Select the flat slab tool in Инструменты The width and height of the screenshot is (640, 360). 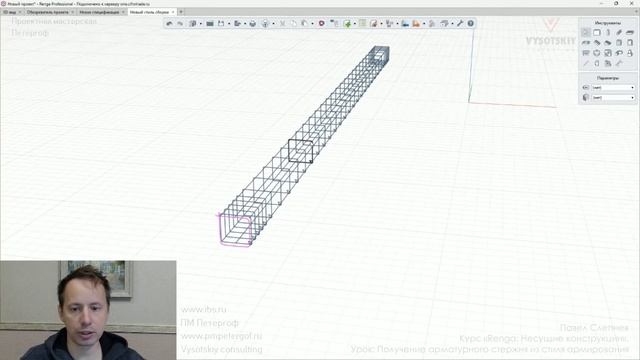tap(630, 33)
